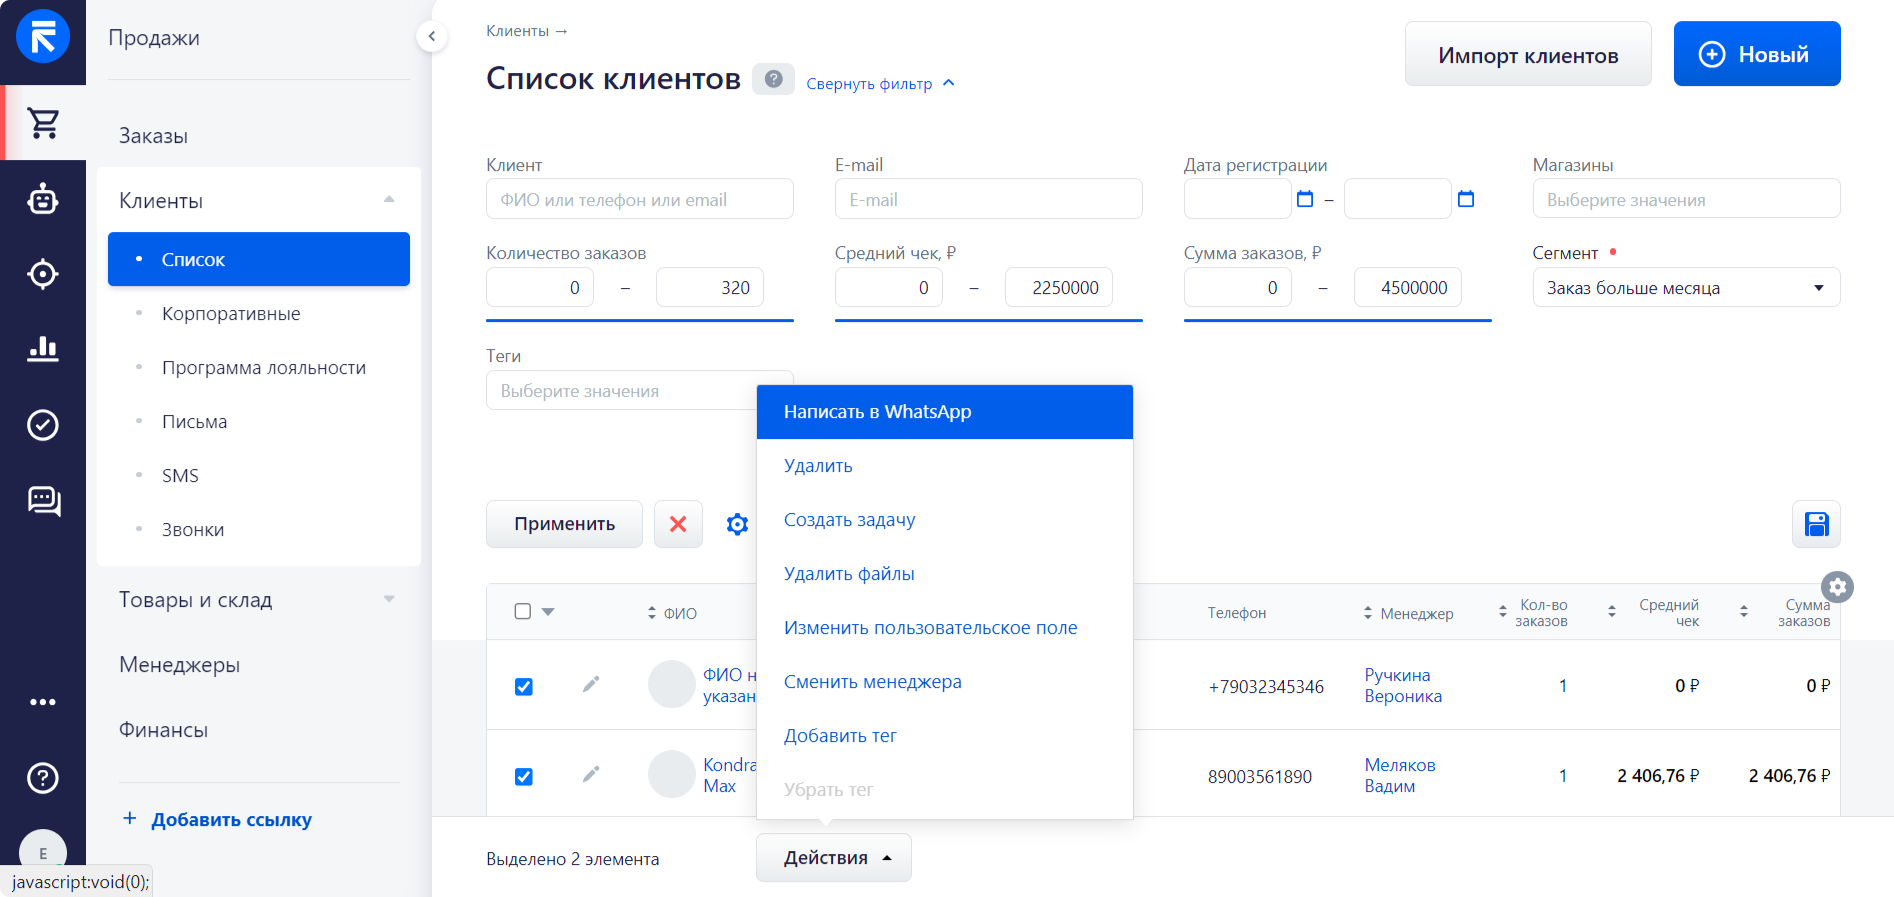Image resolution: width=1894 pixels, height=897 pixels.
Task: Collapse filter via Свернуть фильтр
Action: [x=880, y=84]
